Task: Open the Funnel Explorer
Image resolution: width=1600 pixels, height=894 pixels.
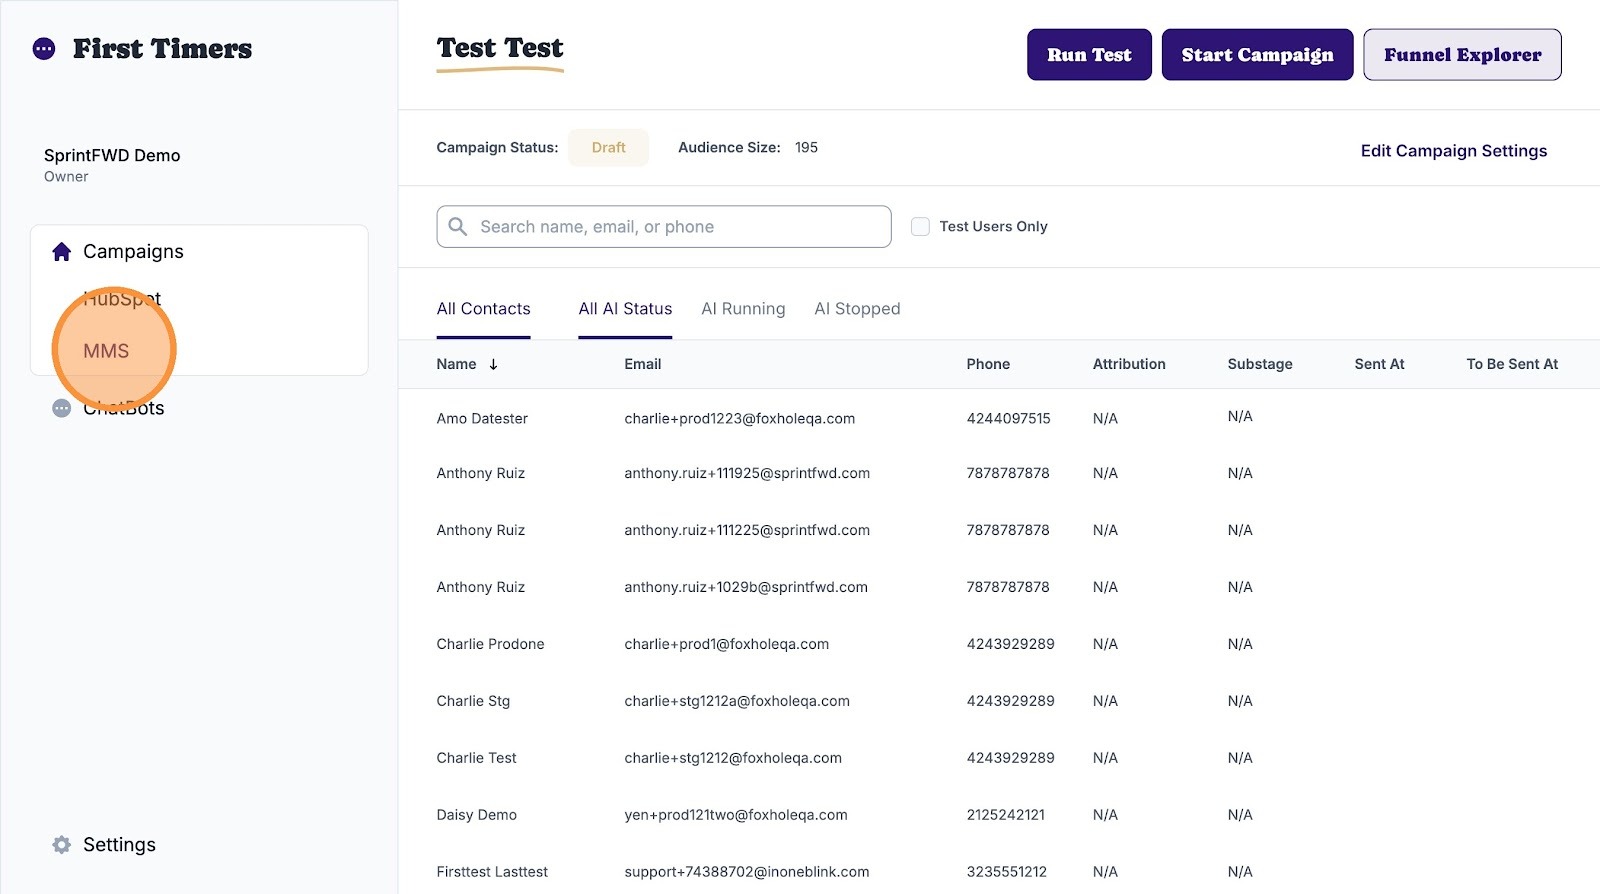Action: [1462, 55]
